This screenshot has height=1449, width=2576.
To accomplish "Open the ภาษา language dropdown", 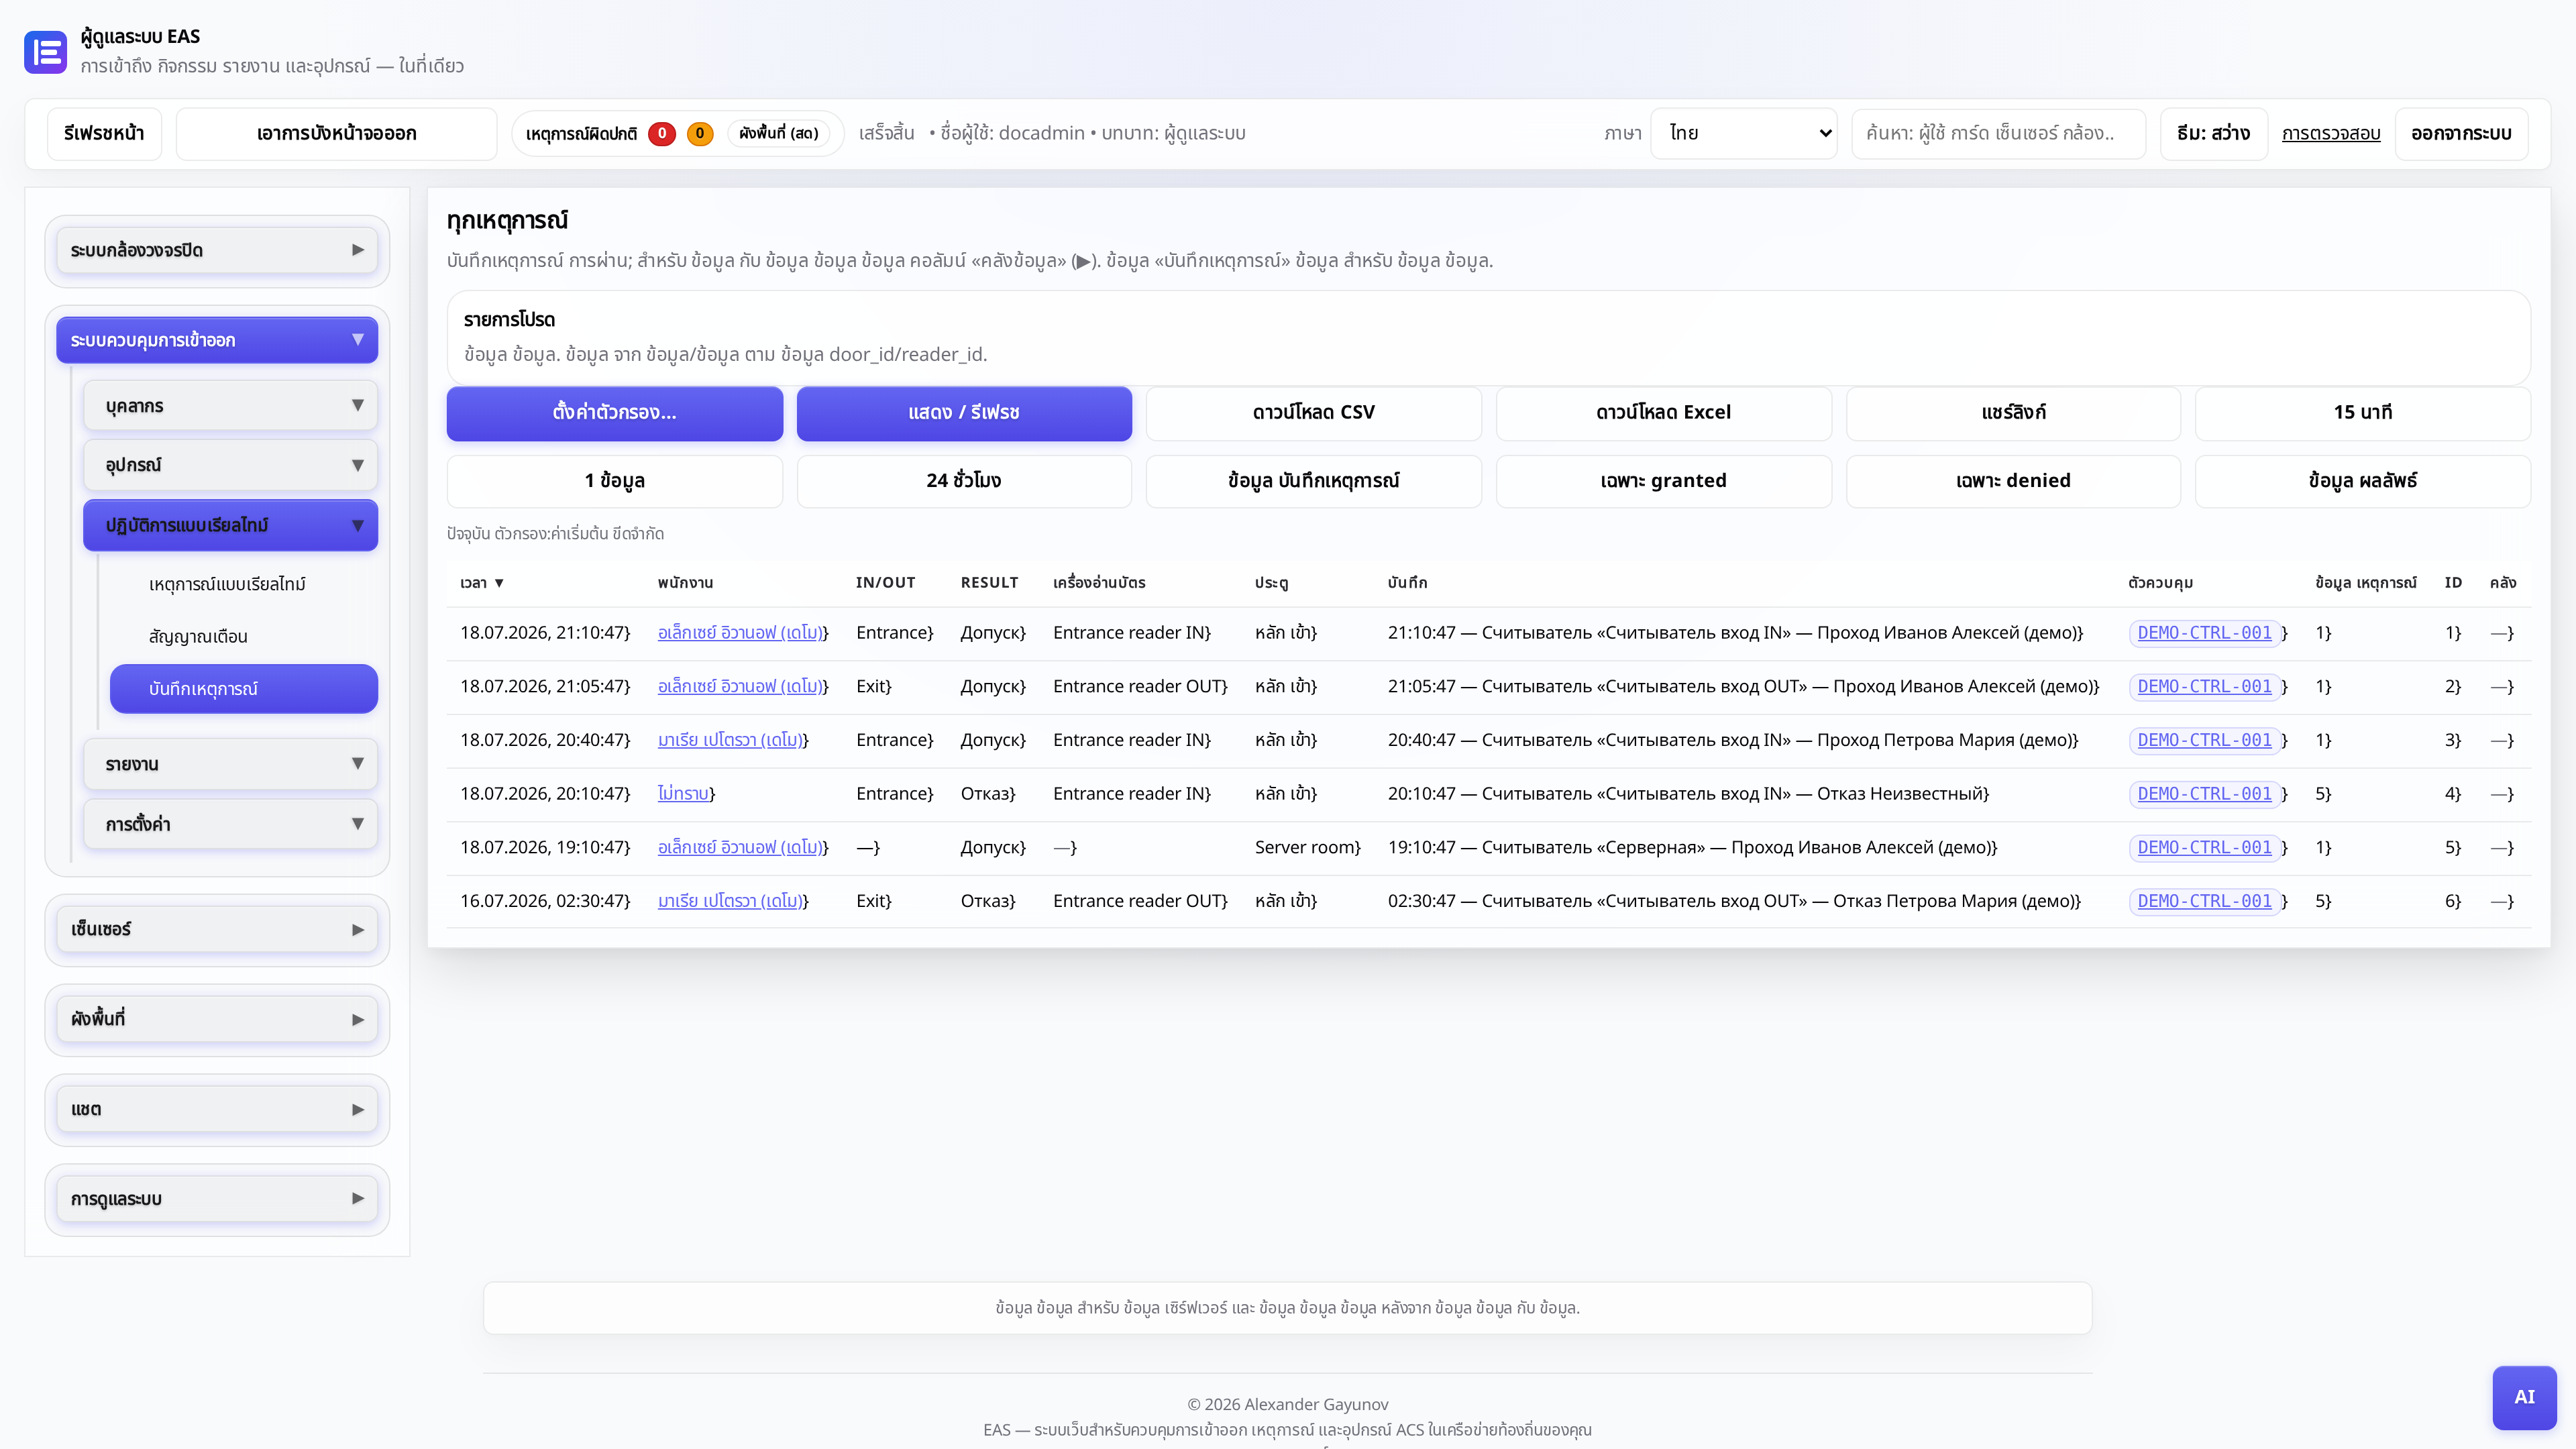I will pyautogui.click(x=1743, y=133).
